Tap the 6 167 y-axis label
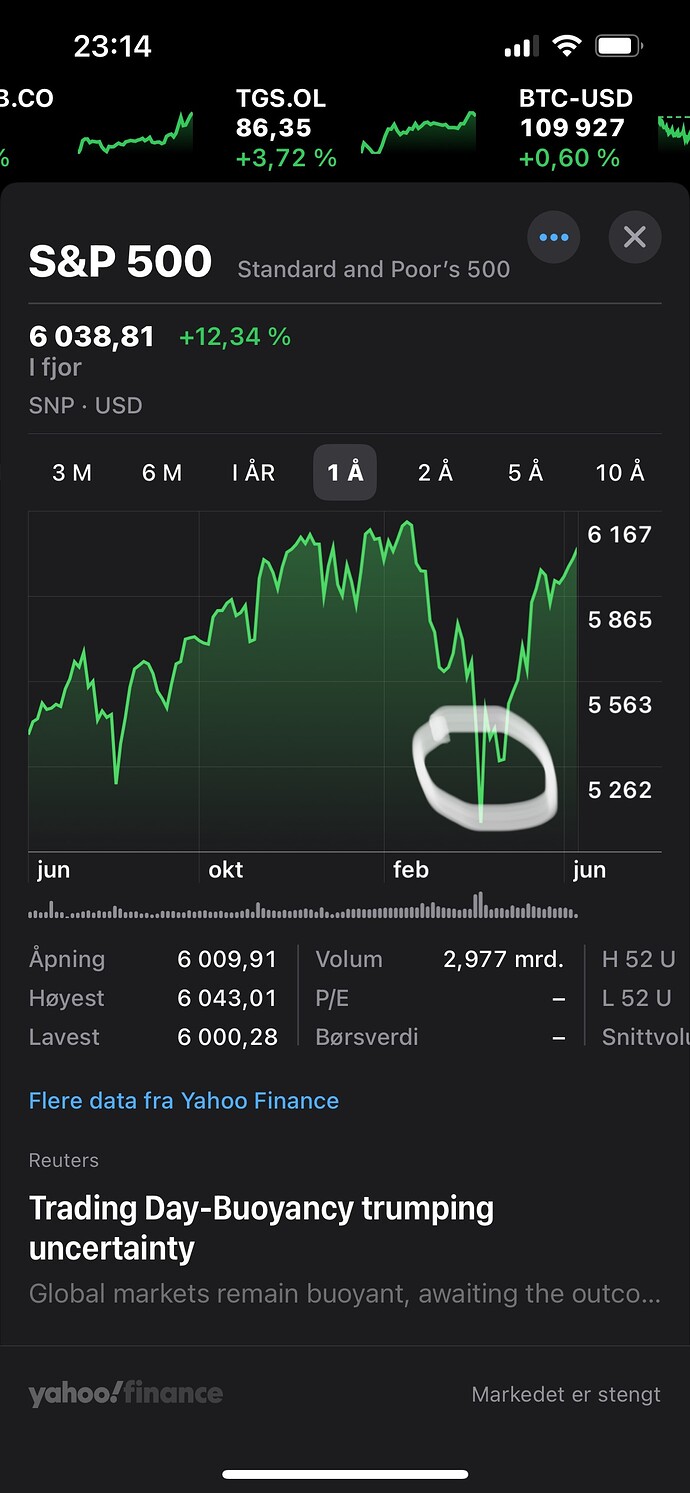This screenshot has width=690, height=1493. coord(620,534)
